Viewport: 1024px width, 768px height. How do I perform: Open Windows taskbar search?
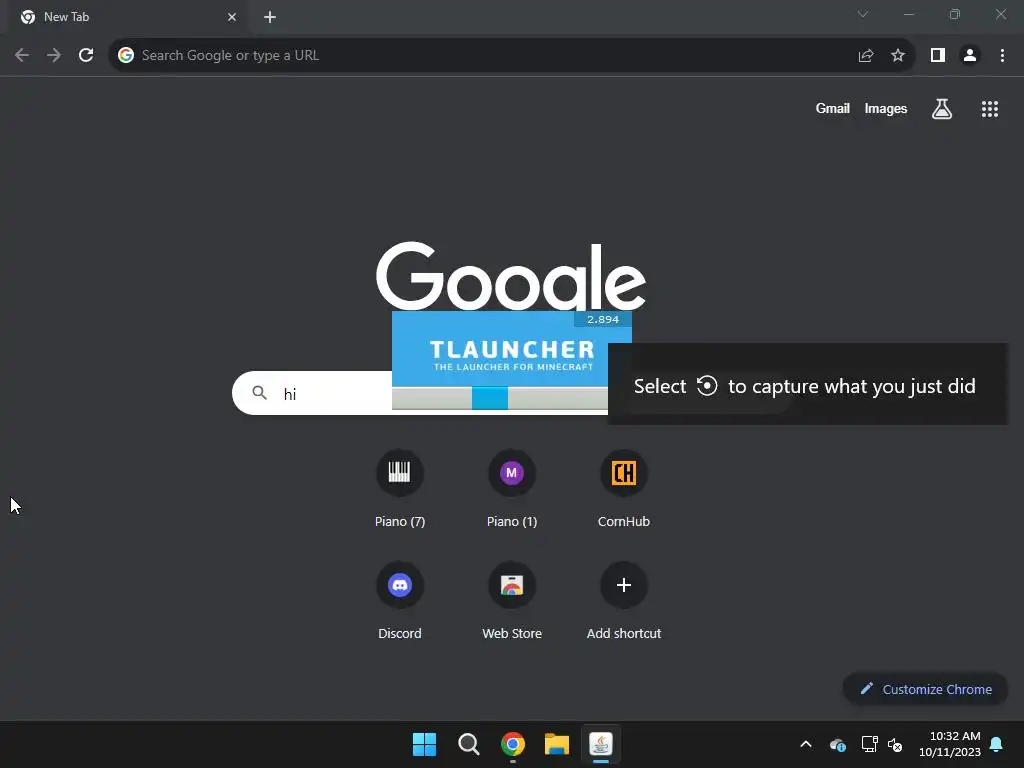(x=469, y=744)
